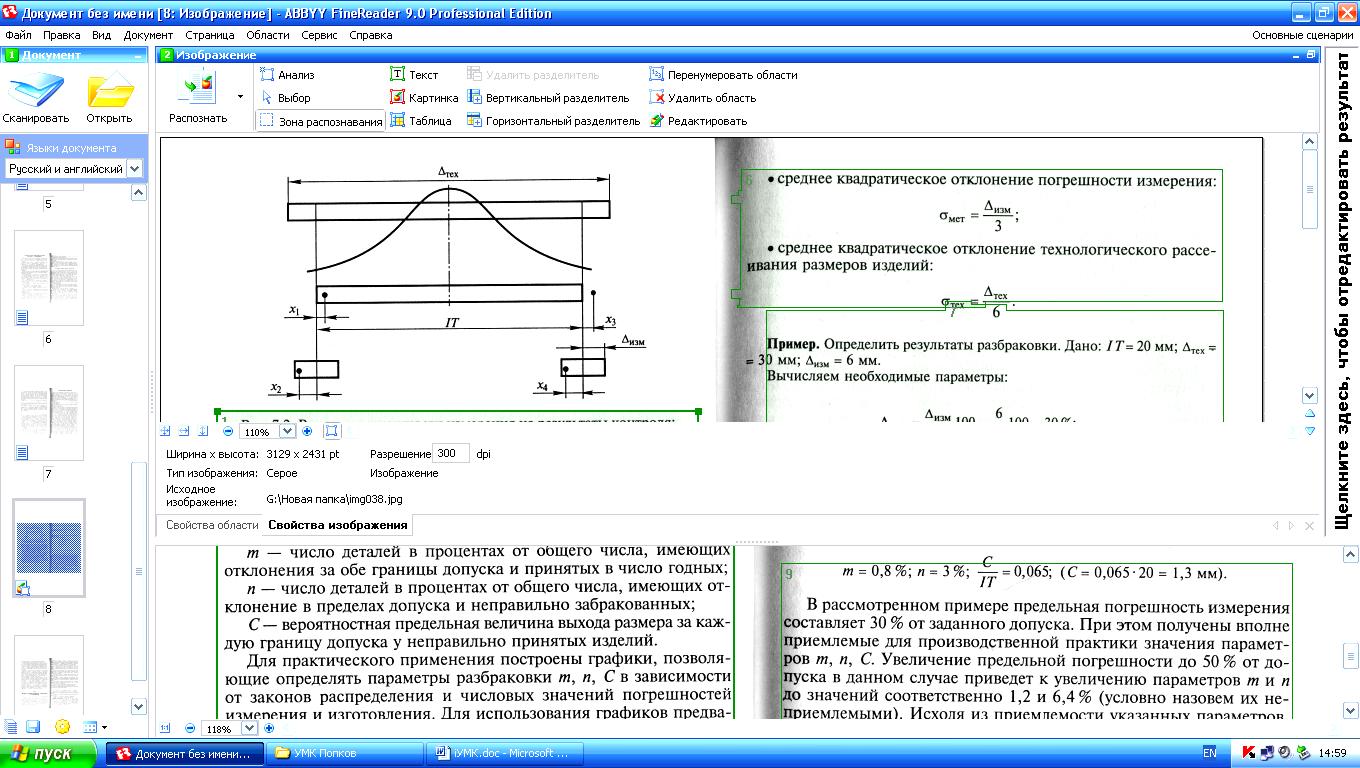
Task: Click page list view icon at pages panel bottom
Action: click(x=10, y=727)
